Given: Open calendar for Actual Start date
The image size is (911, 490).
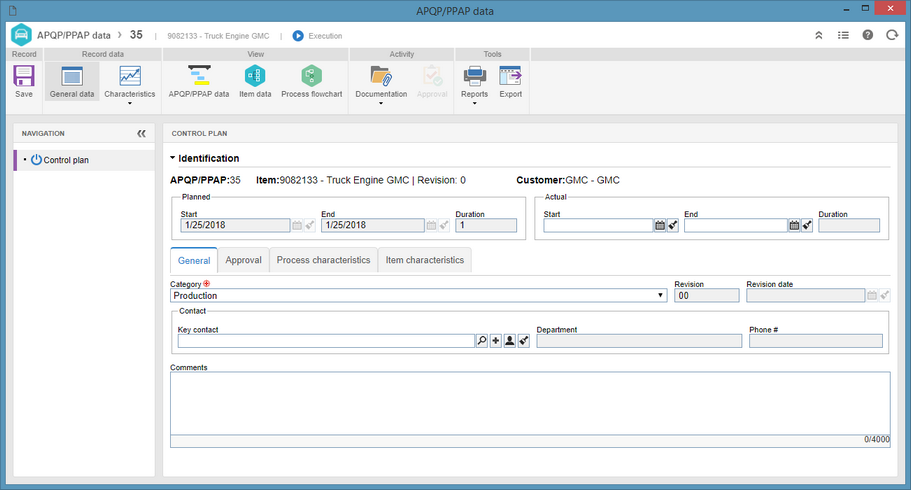Looking at the screenshot, I should (660, 226).
